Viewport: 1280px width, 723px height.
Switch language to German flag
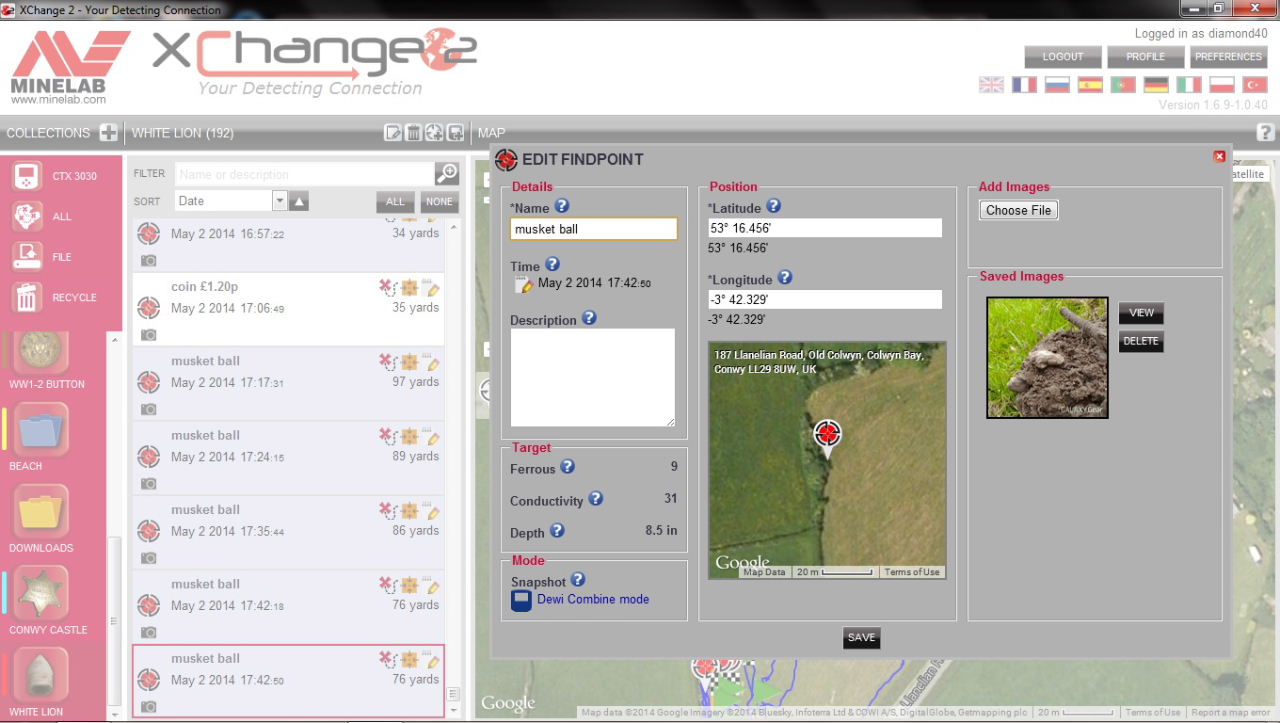[1156, 85]
